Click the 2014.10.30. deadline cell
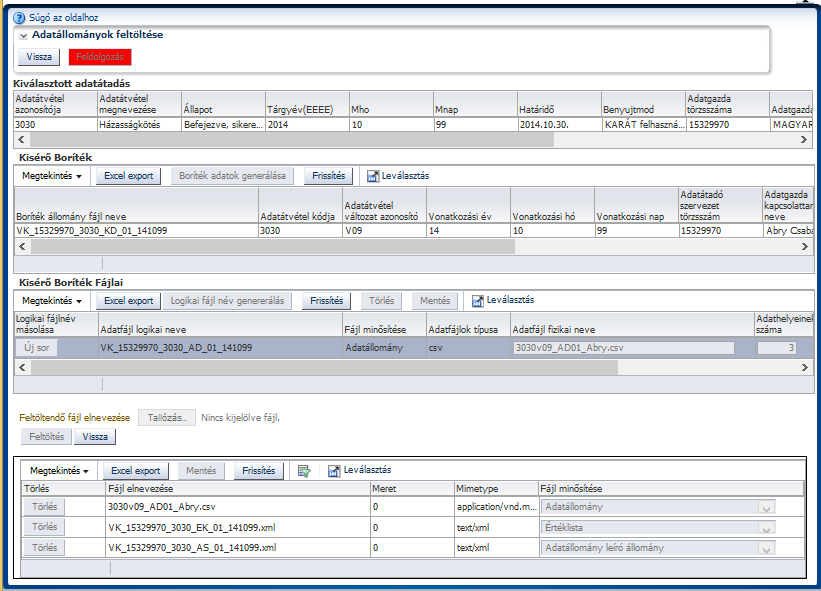Image resolution: width=821 pixels, height=591 pixels. point(560,125)
